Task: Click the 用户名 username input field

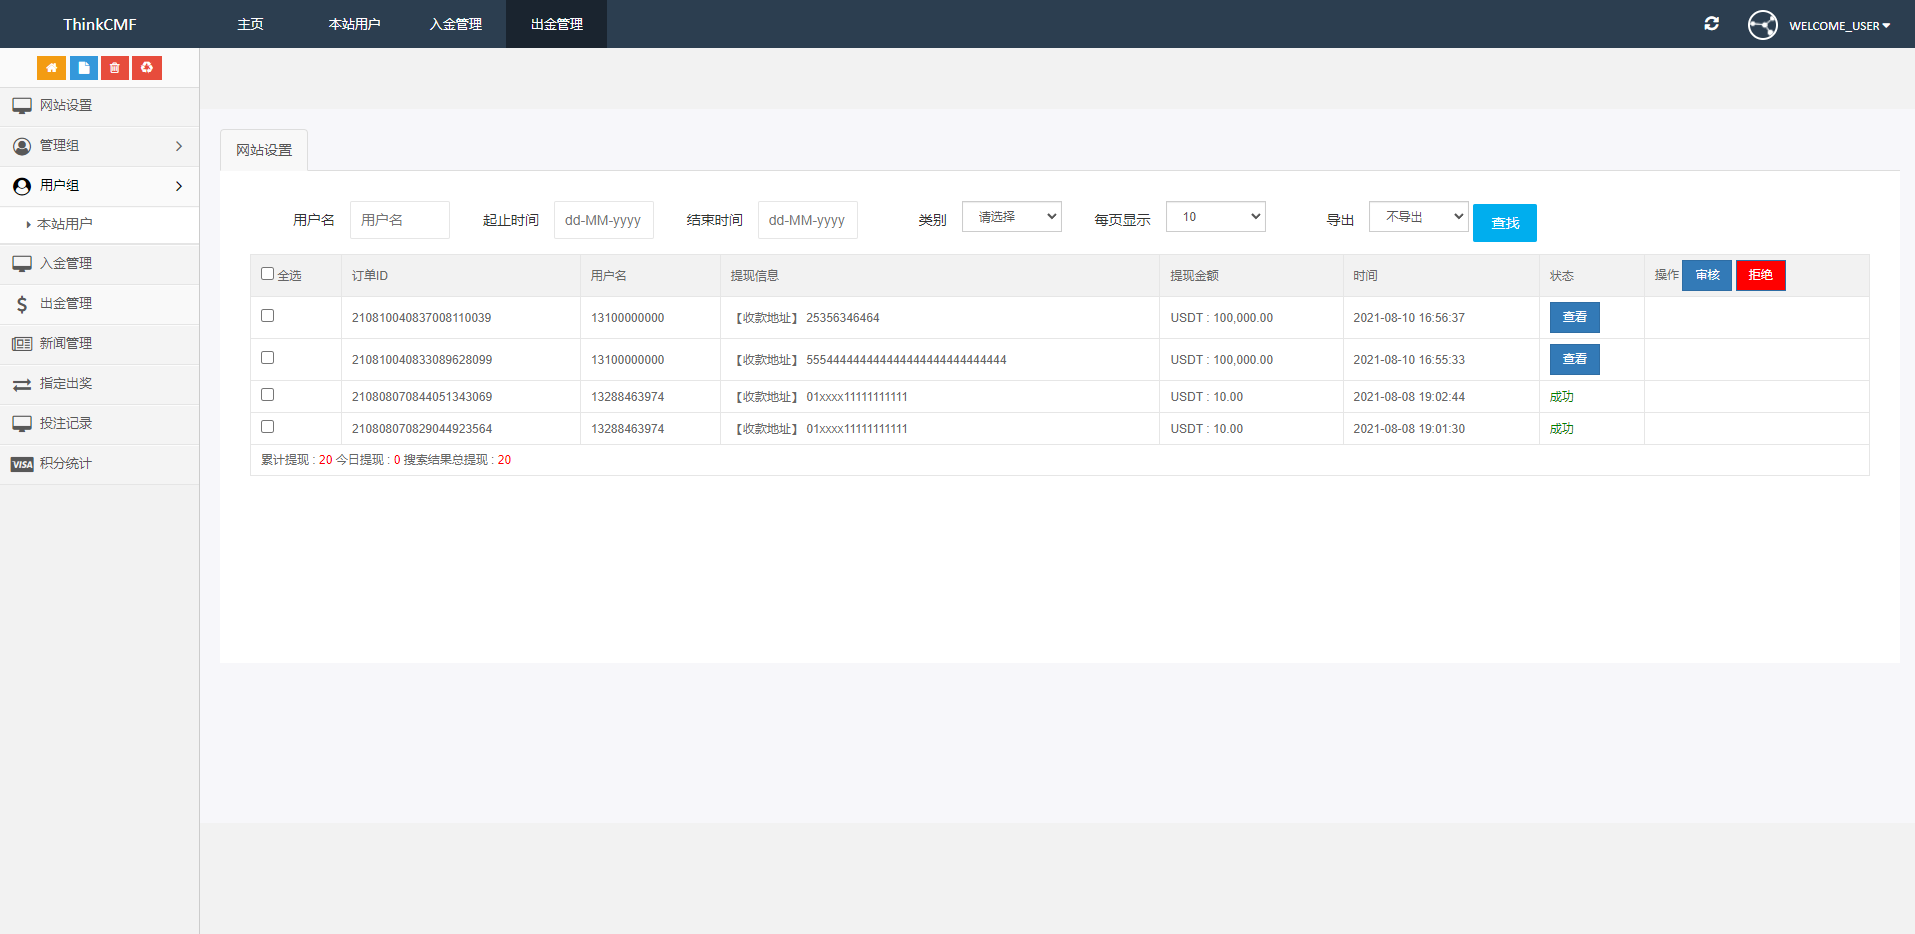Action: tap(399, 219)
